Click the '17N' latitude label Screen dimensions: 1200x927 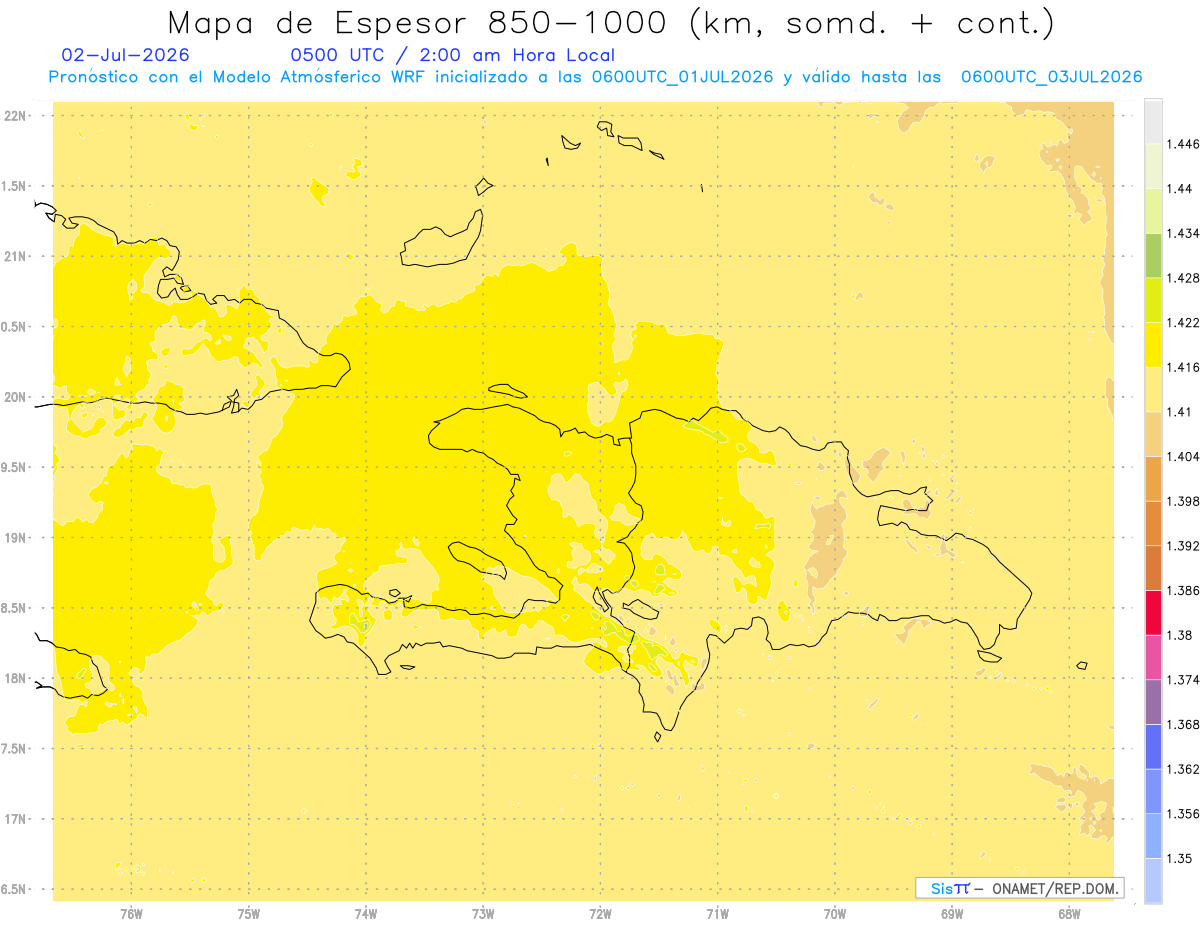(x=15, y=819)
